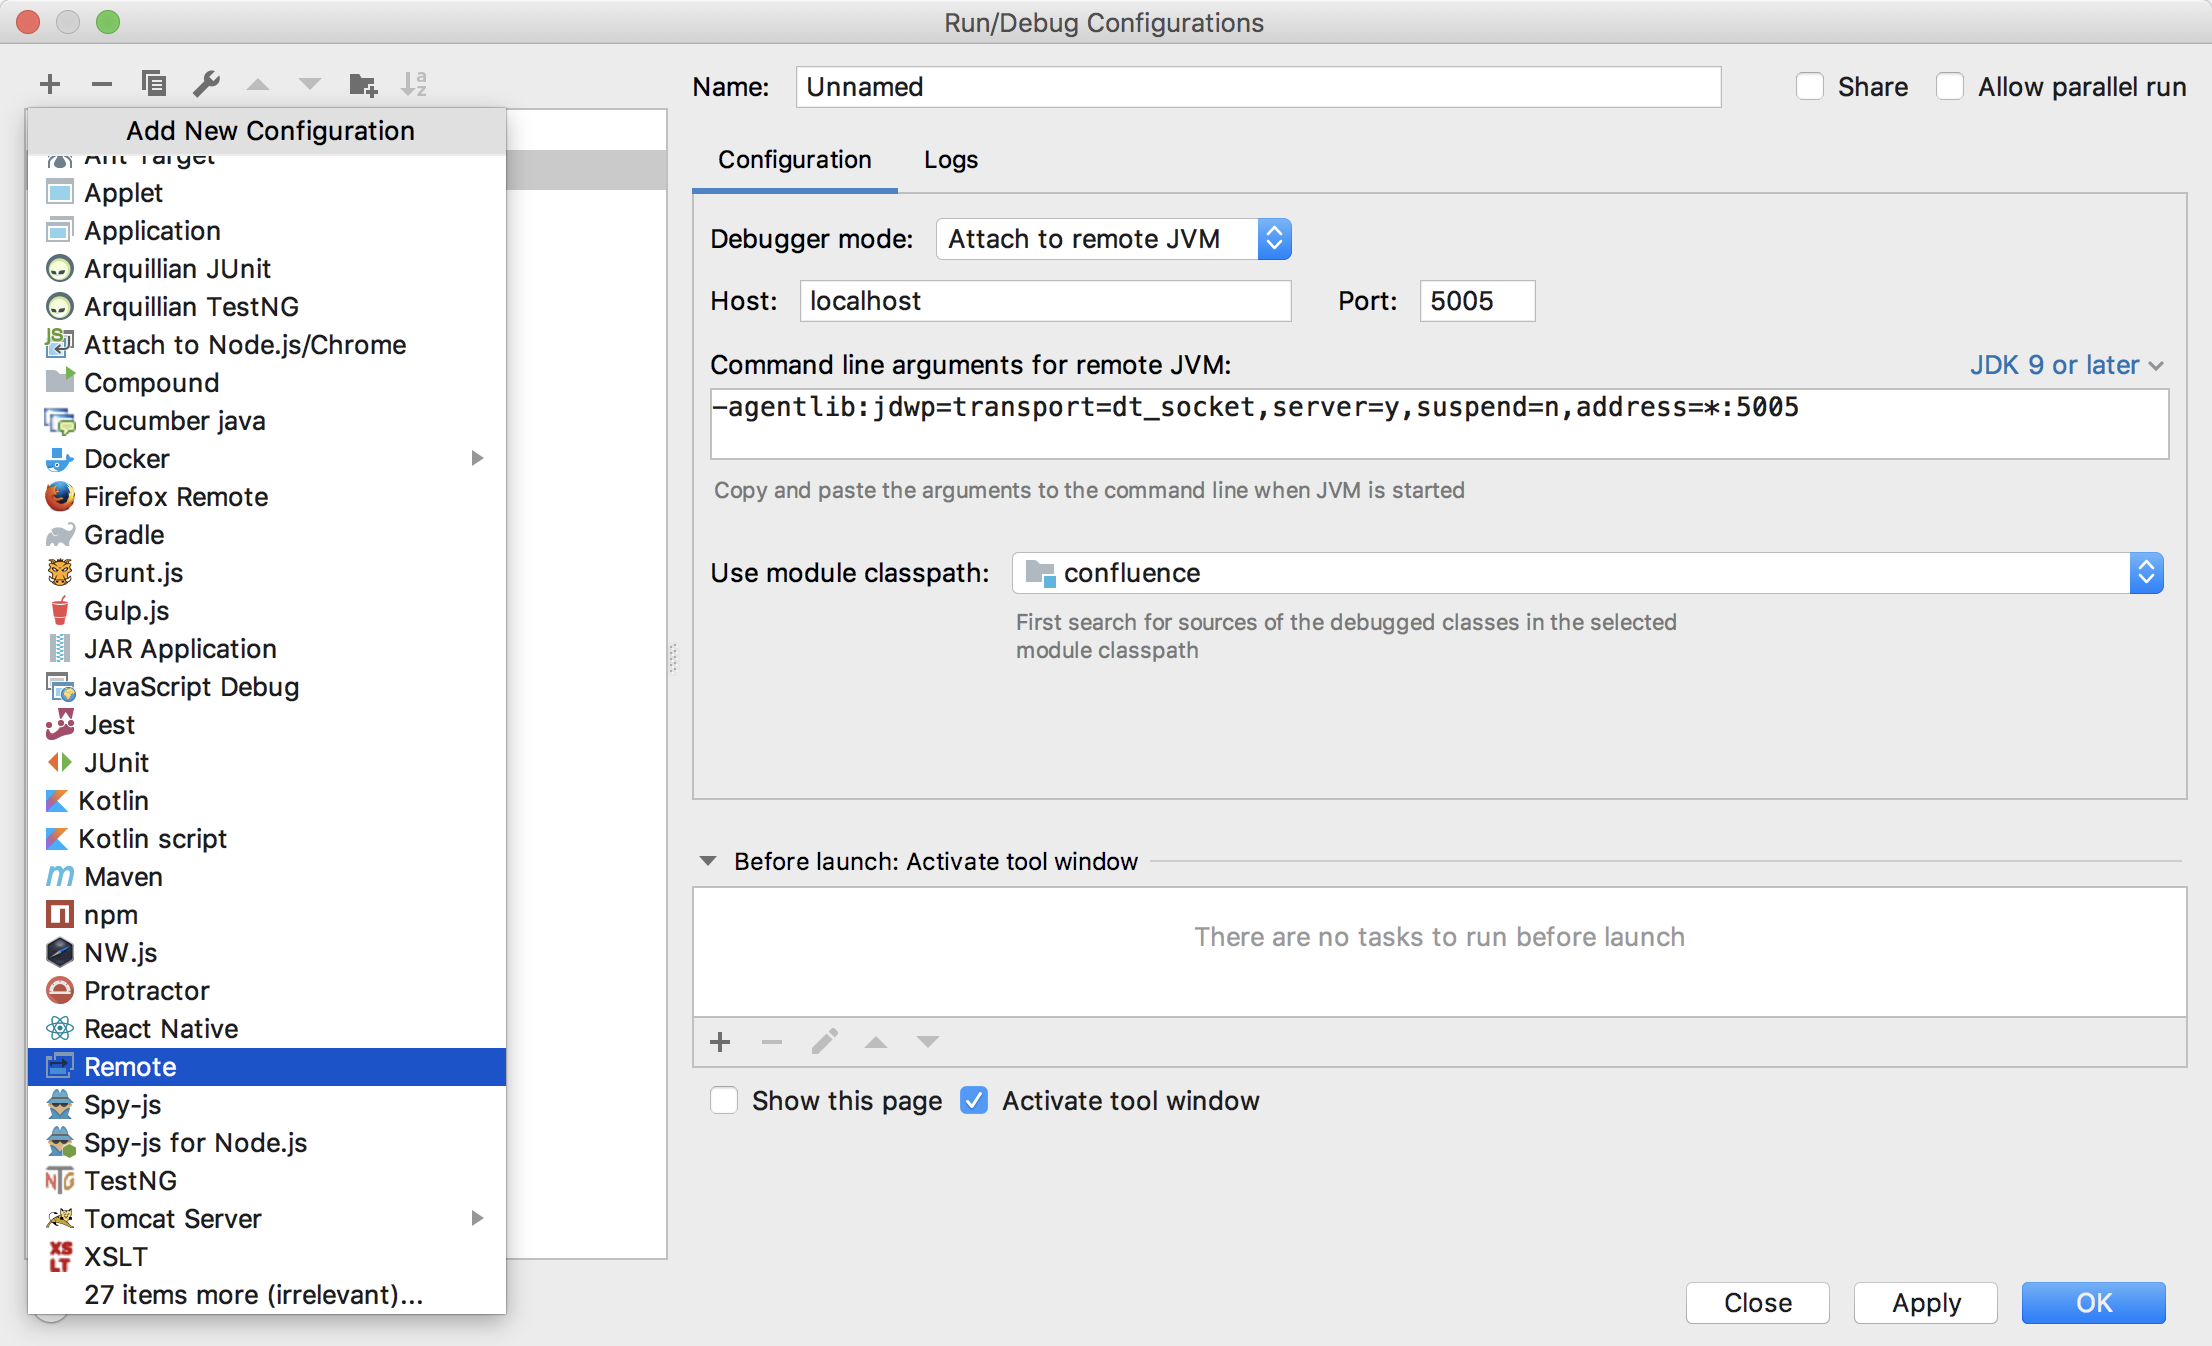Choose the Jest configuration type
Image resolution: width=2212 pixels, height=1346 pixels.
(x=266, y=724)
